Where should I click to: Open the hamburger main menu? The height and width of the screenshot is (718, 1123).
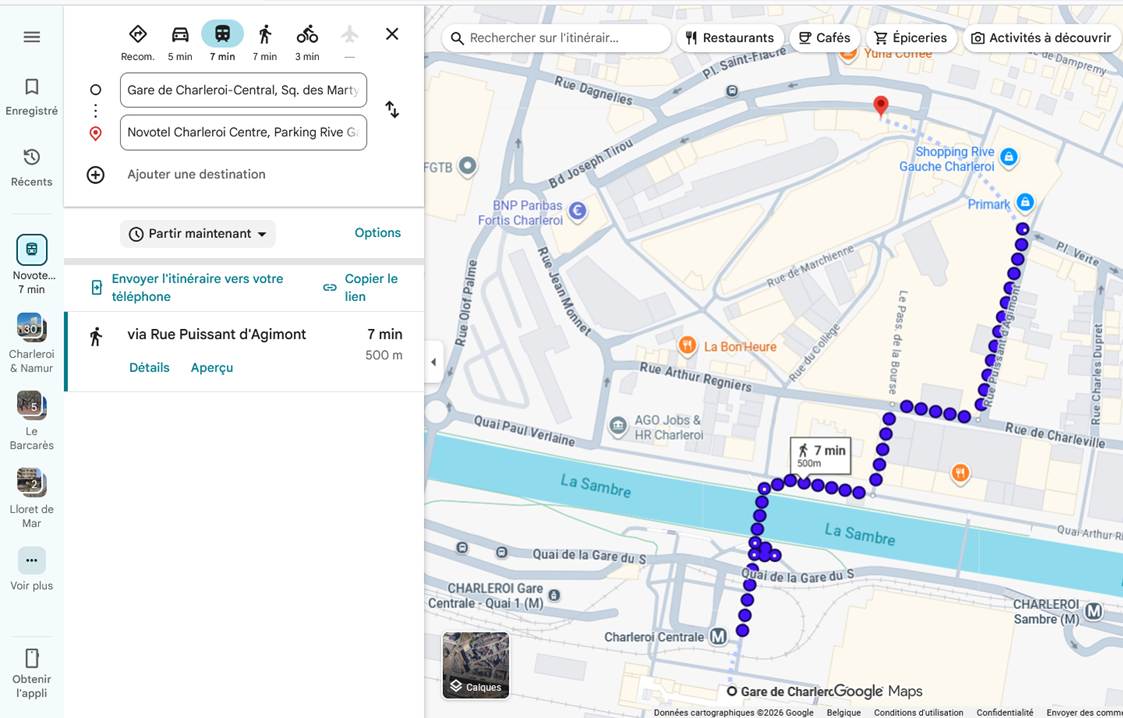tap(32, 37)
